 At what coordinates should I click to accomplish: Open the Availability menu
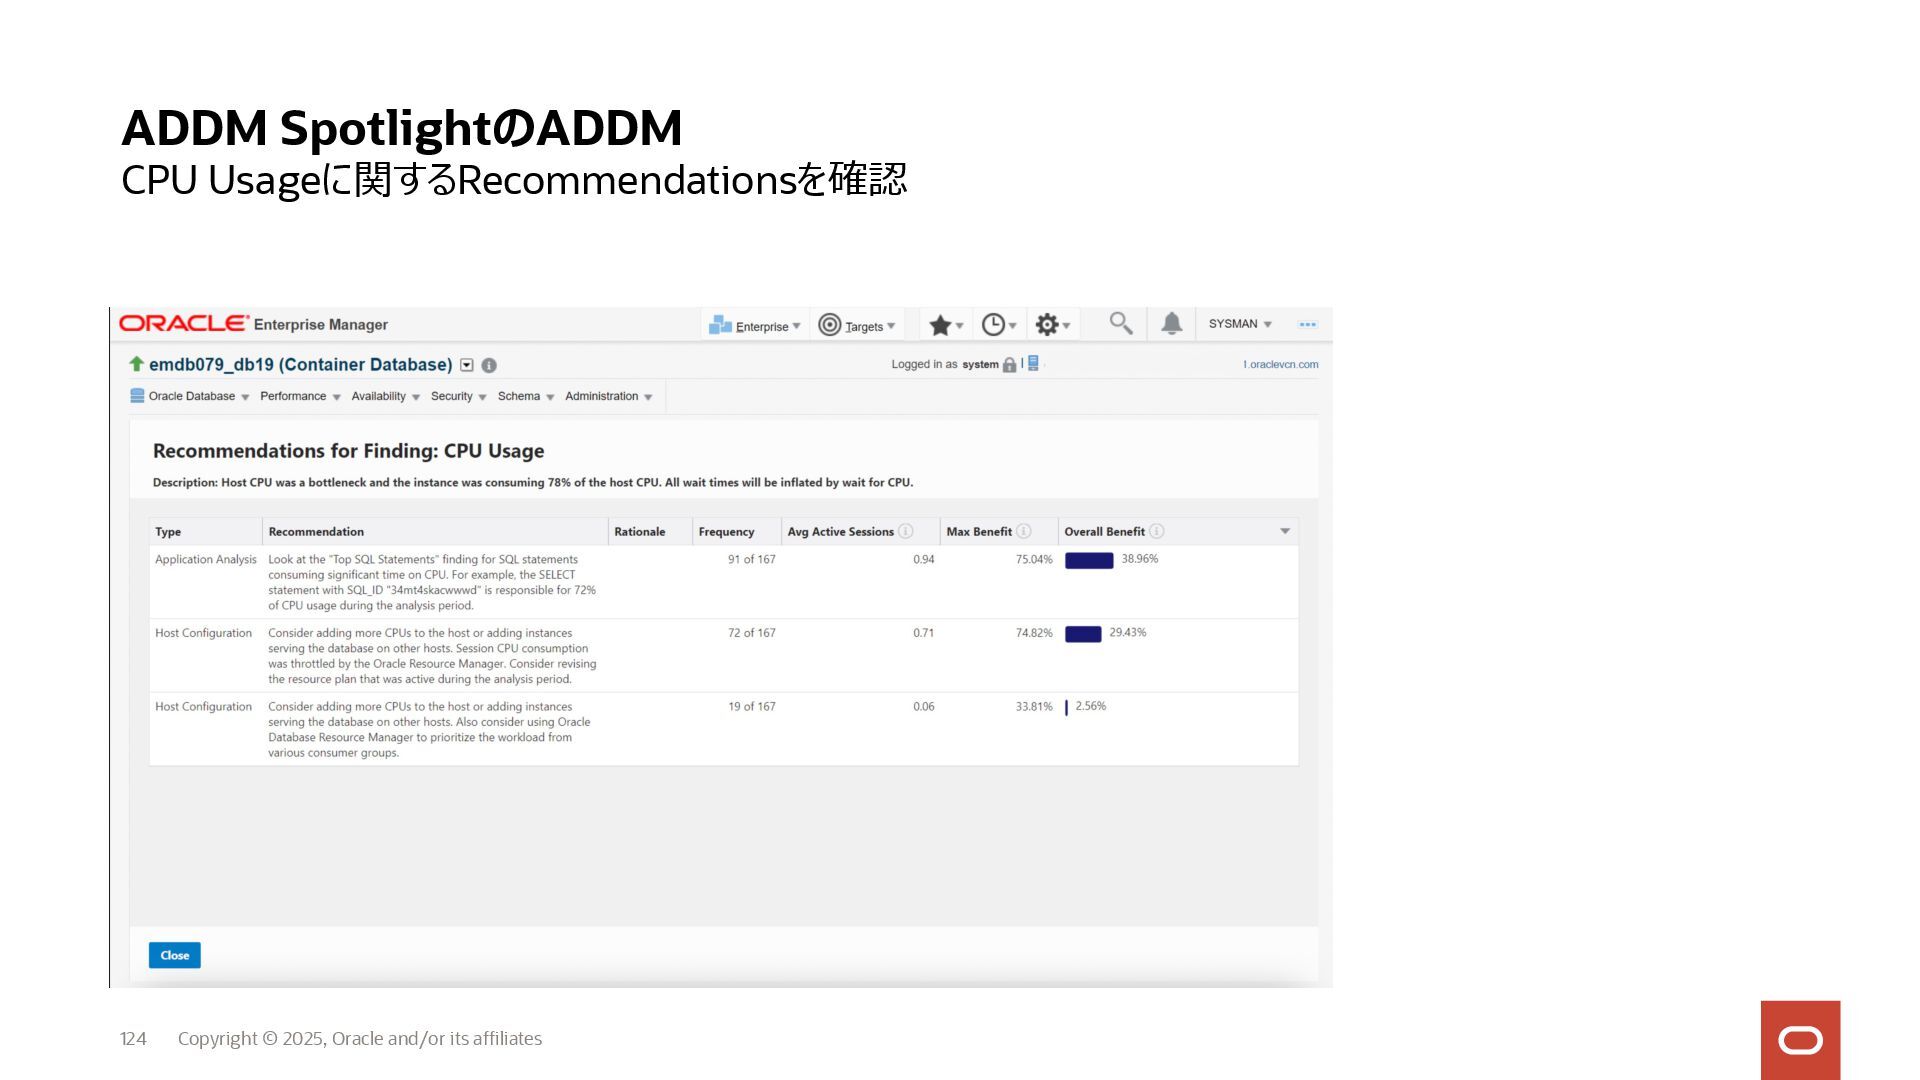(385, 396)
